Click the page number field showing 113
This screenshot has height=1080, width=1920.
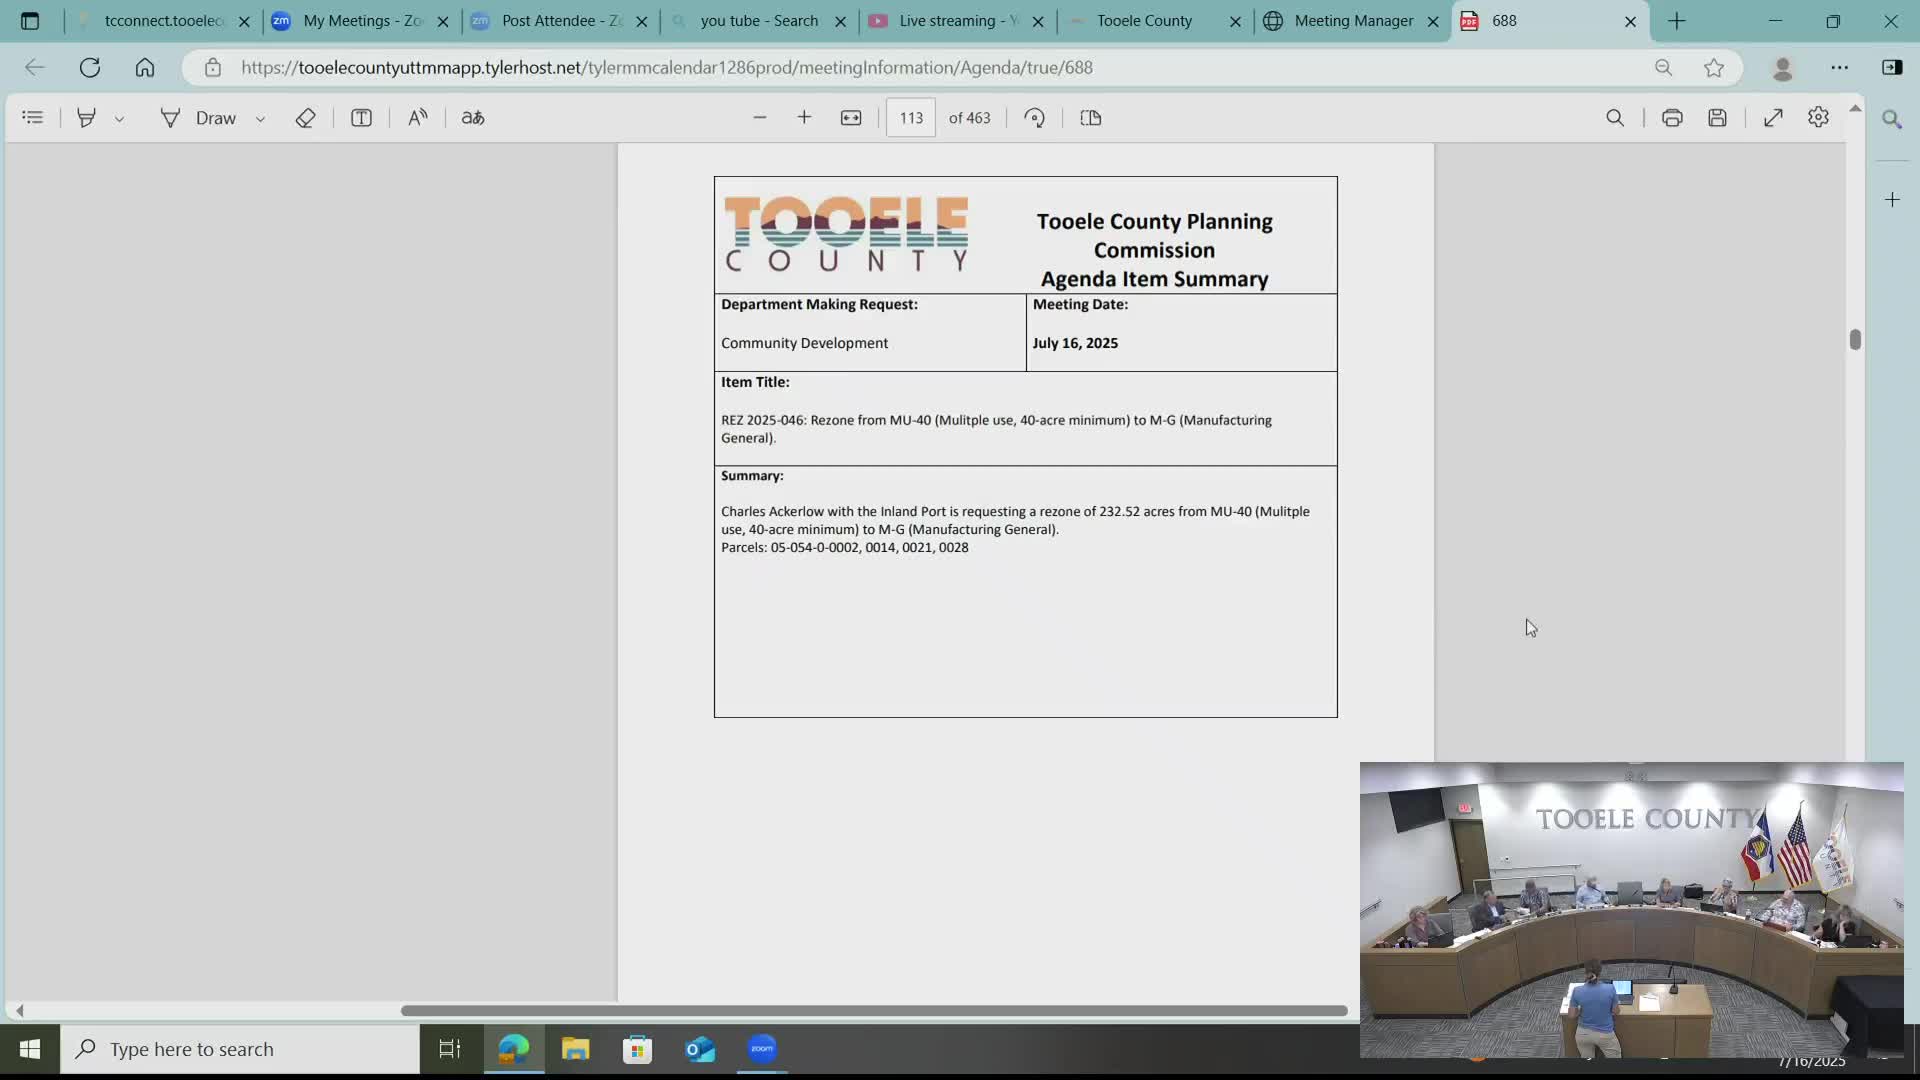910,118
